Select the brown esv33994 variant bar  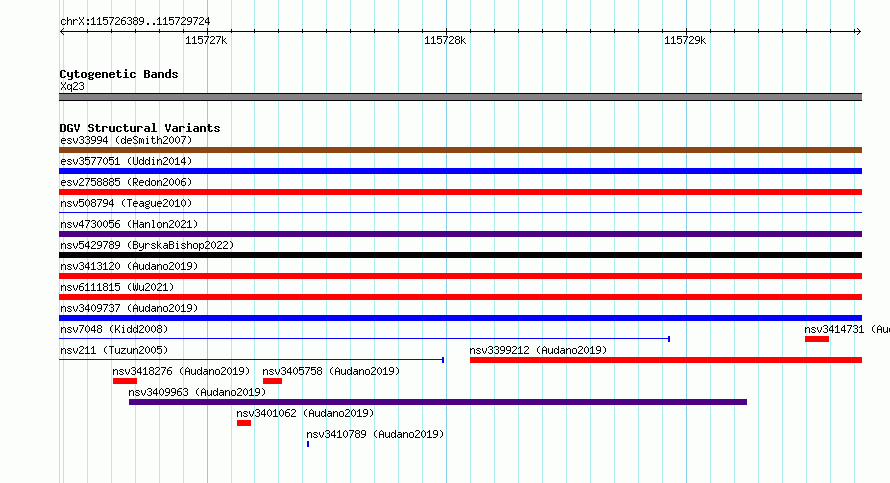click(460, 150)
